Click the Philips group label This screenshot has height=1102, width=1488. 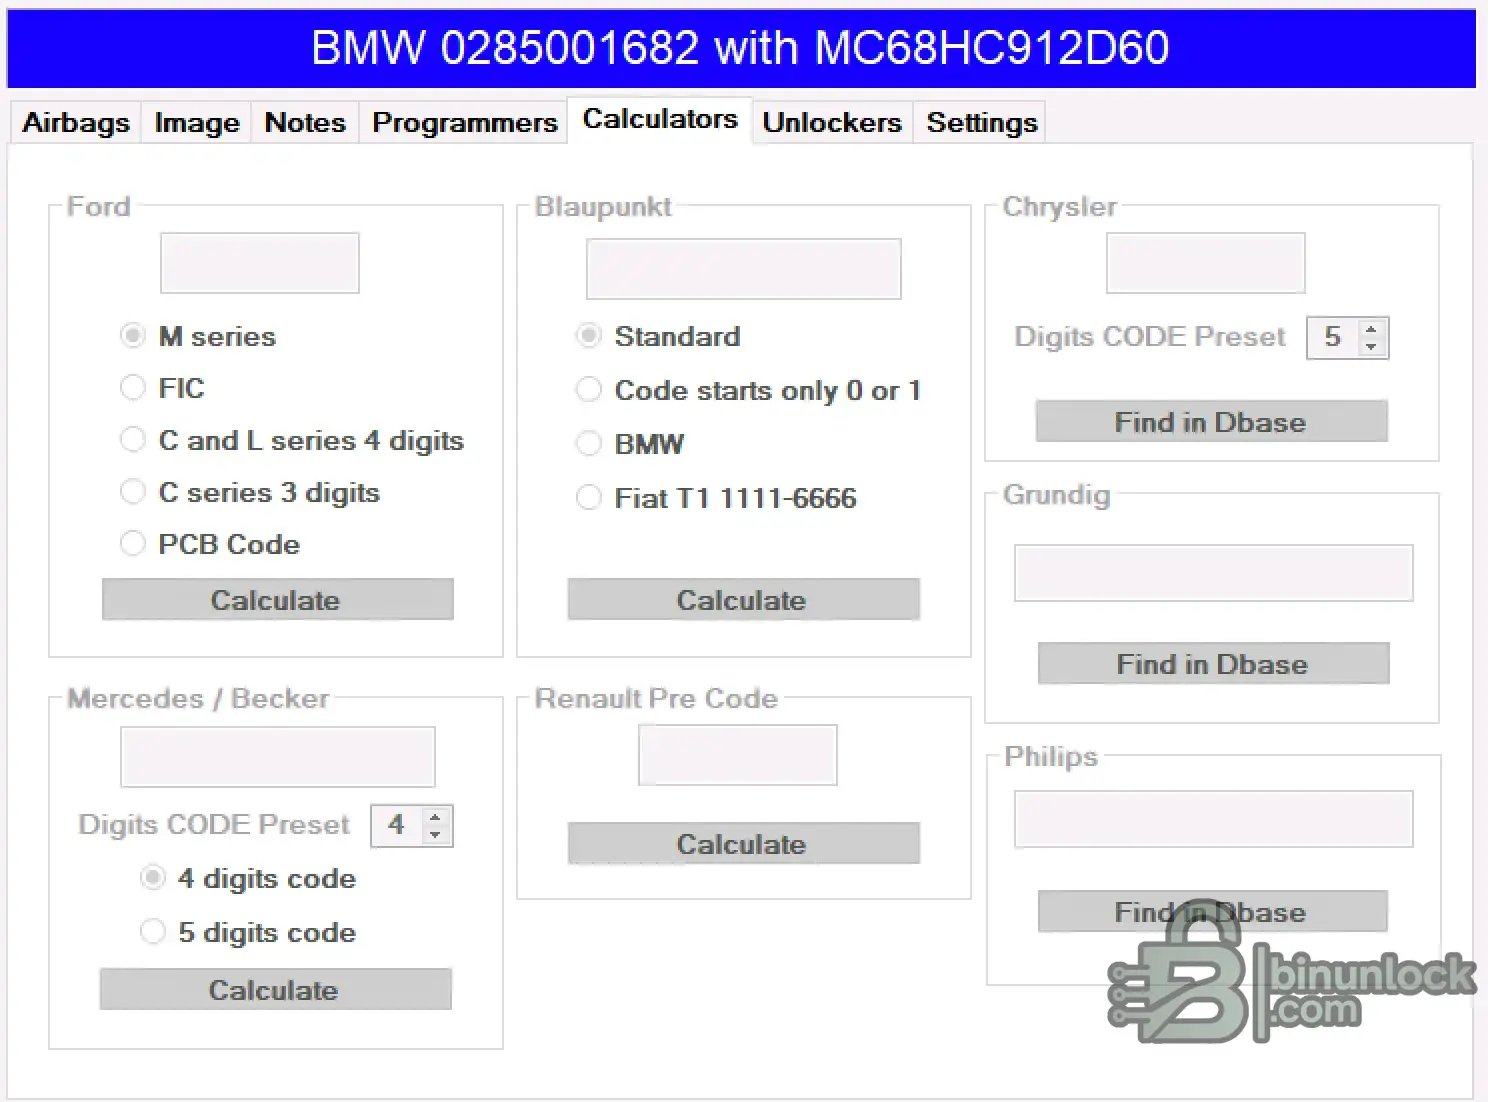click(x=1051, y=756)
